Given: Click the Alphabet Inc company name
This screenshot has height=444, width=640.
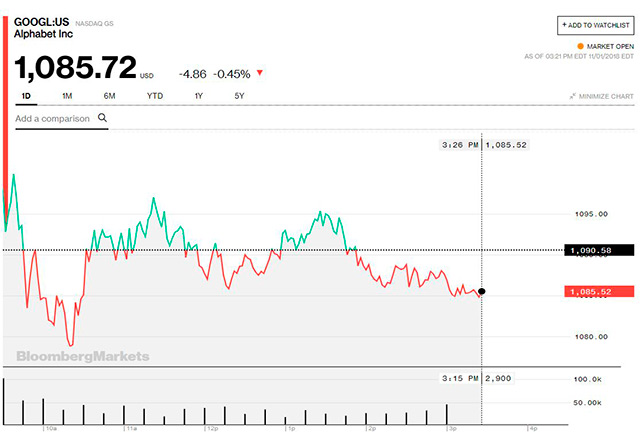Looking at the screenshot, I should [x=43, y=34].
